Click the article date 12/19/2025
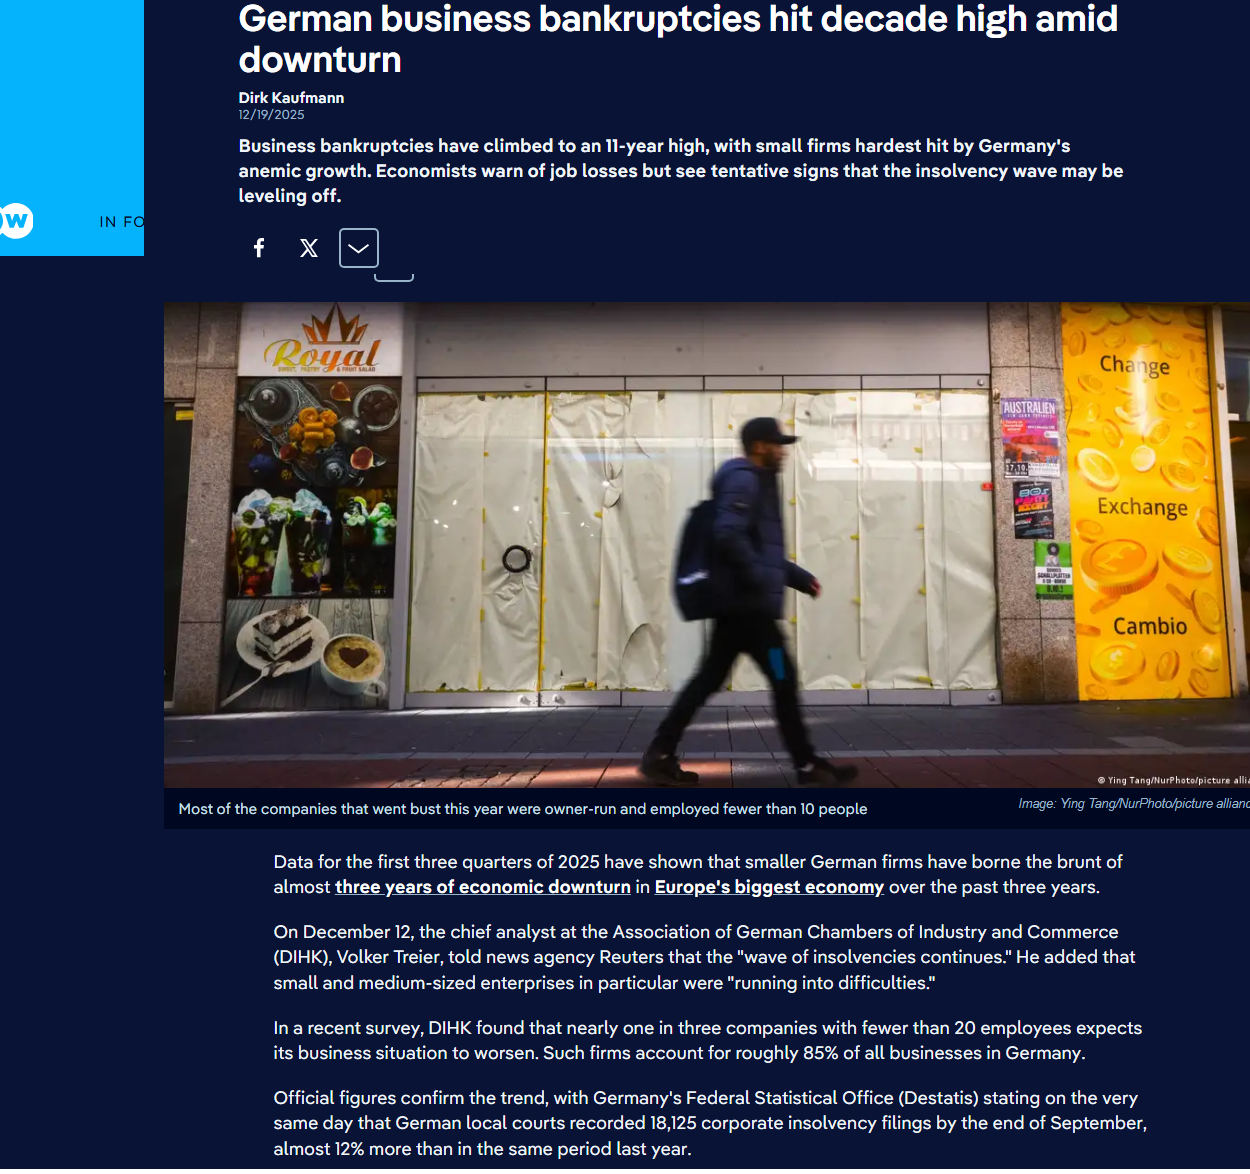 coord(271,115)
